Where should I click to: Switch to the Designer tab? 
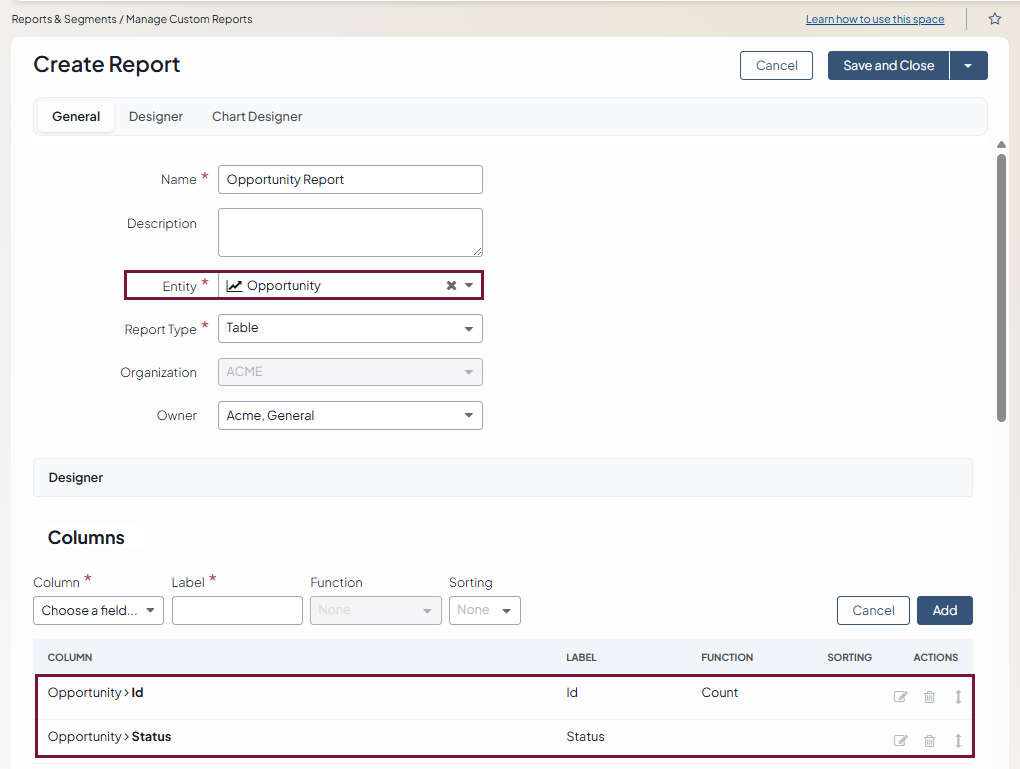tap(156, 117)
